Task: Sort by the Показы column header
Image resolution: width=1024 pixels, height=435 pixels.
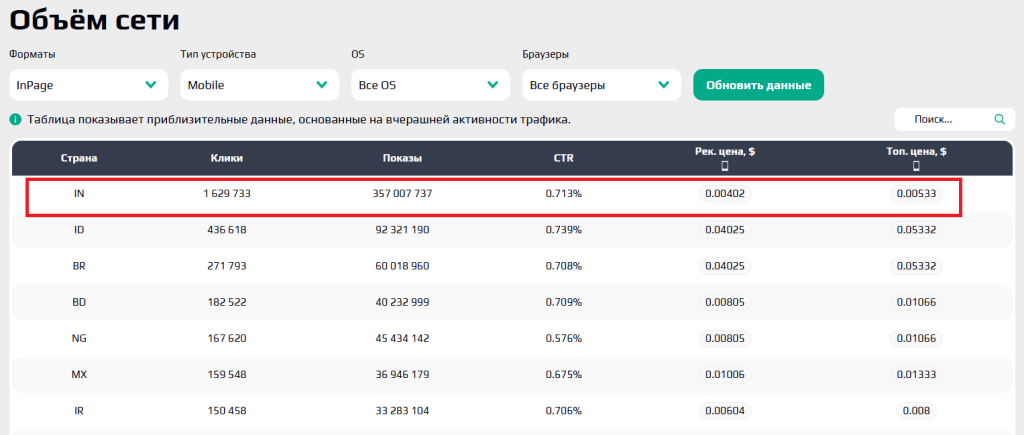Action: point(402,157)
